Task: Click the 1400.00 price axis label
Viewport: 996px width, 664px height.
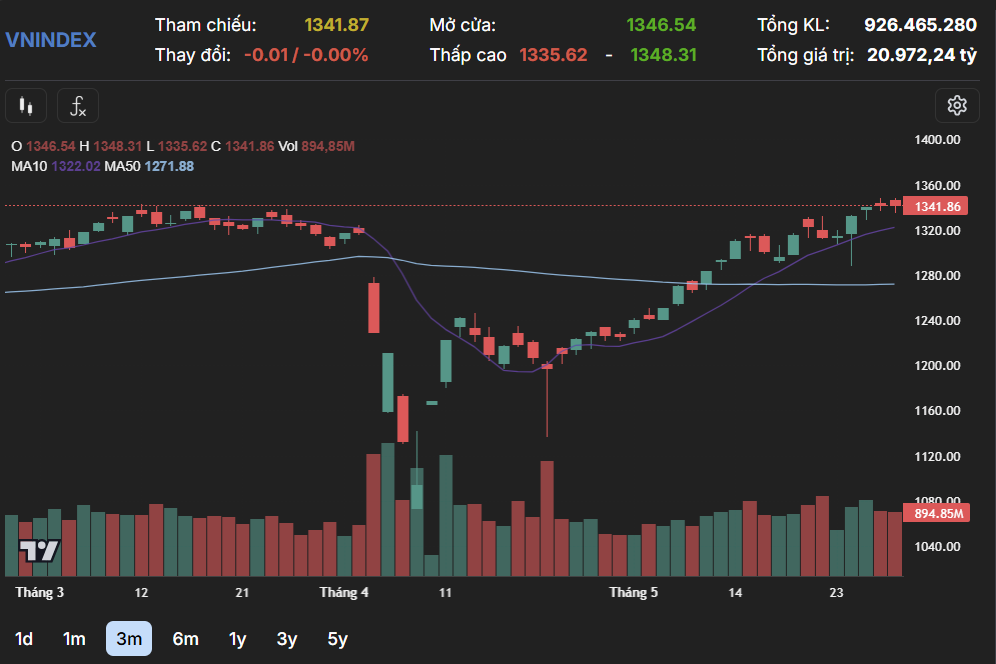Action: (938, 140)
